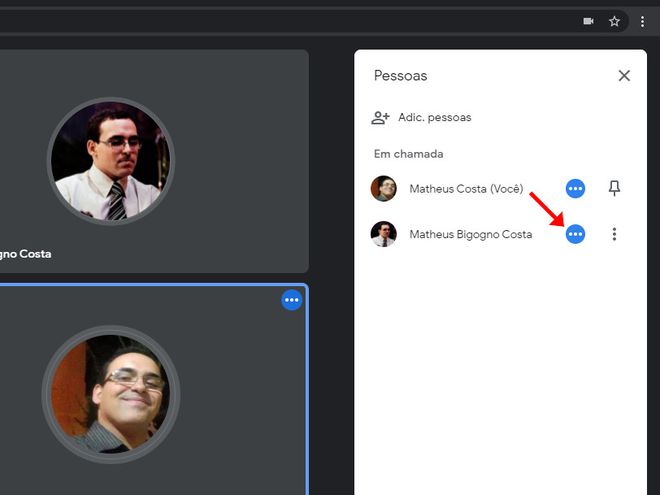Select the name Matheus Bigogno Costa in list
The image size is (660, 495).
(471, 234)
